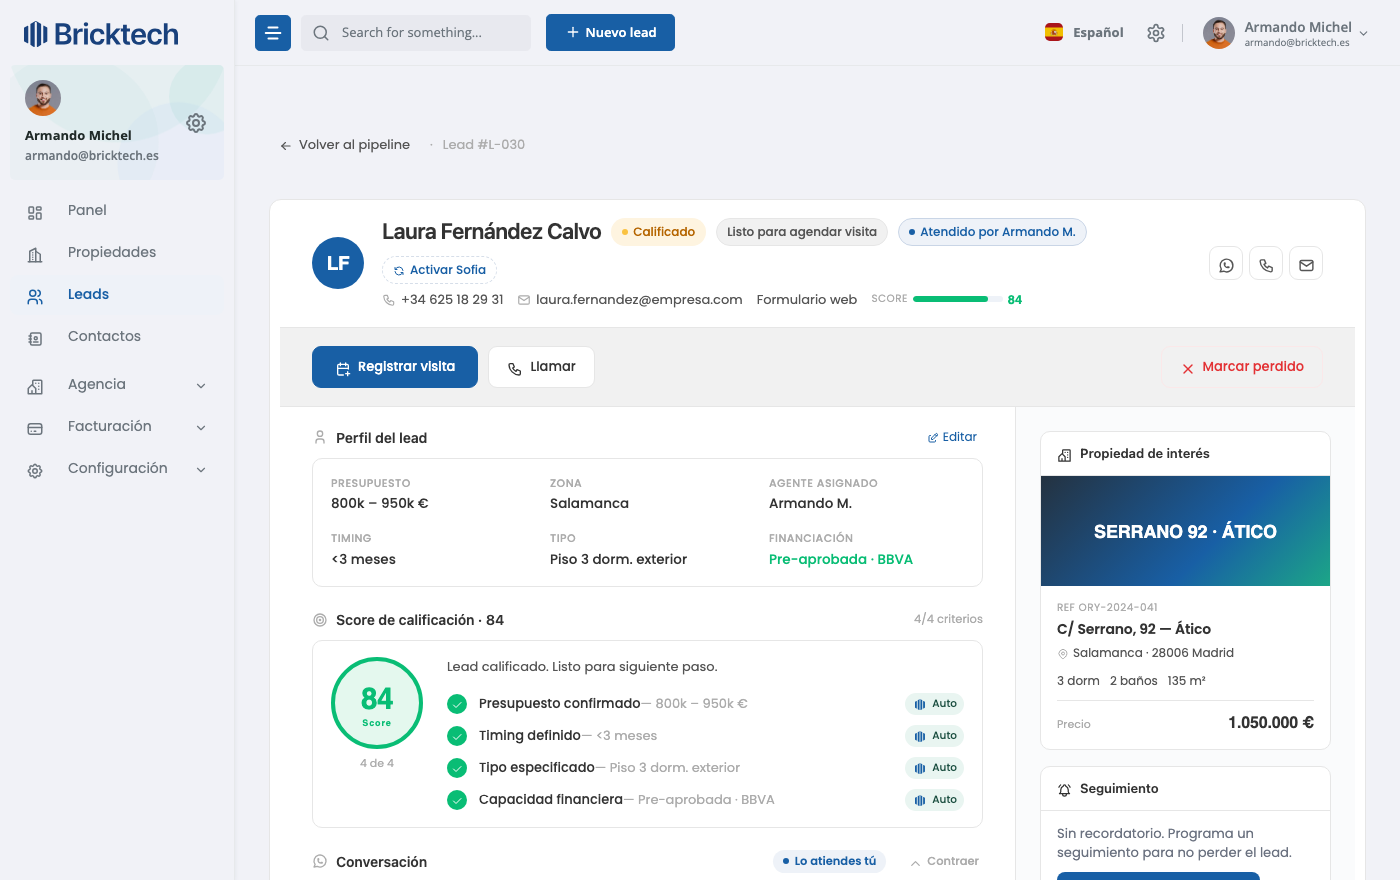Image resolution: width=1400 pixels, height=880 pixels.
Task: Open user account dropdown chevron
Action: 1364,34
